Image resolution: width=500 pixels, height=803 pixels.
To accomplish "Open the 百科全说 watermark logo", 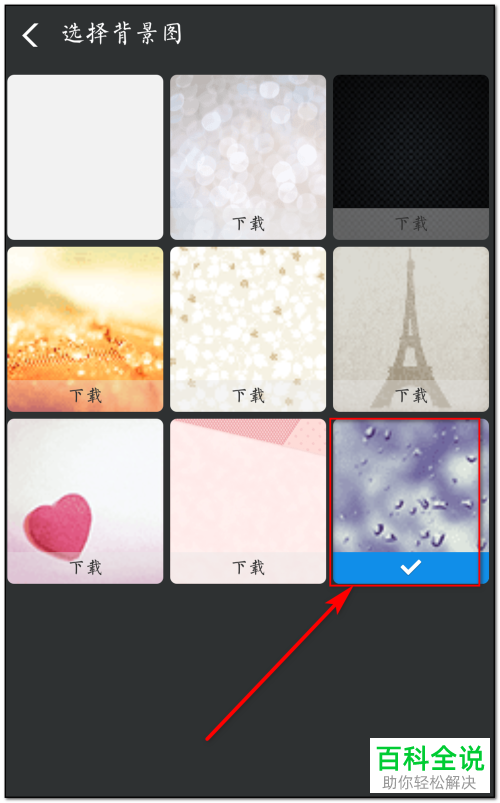I will click(430, 766).
